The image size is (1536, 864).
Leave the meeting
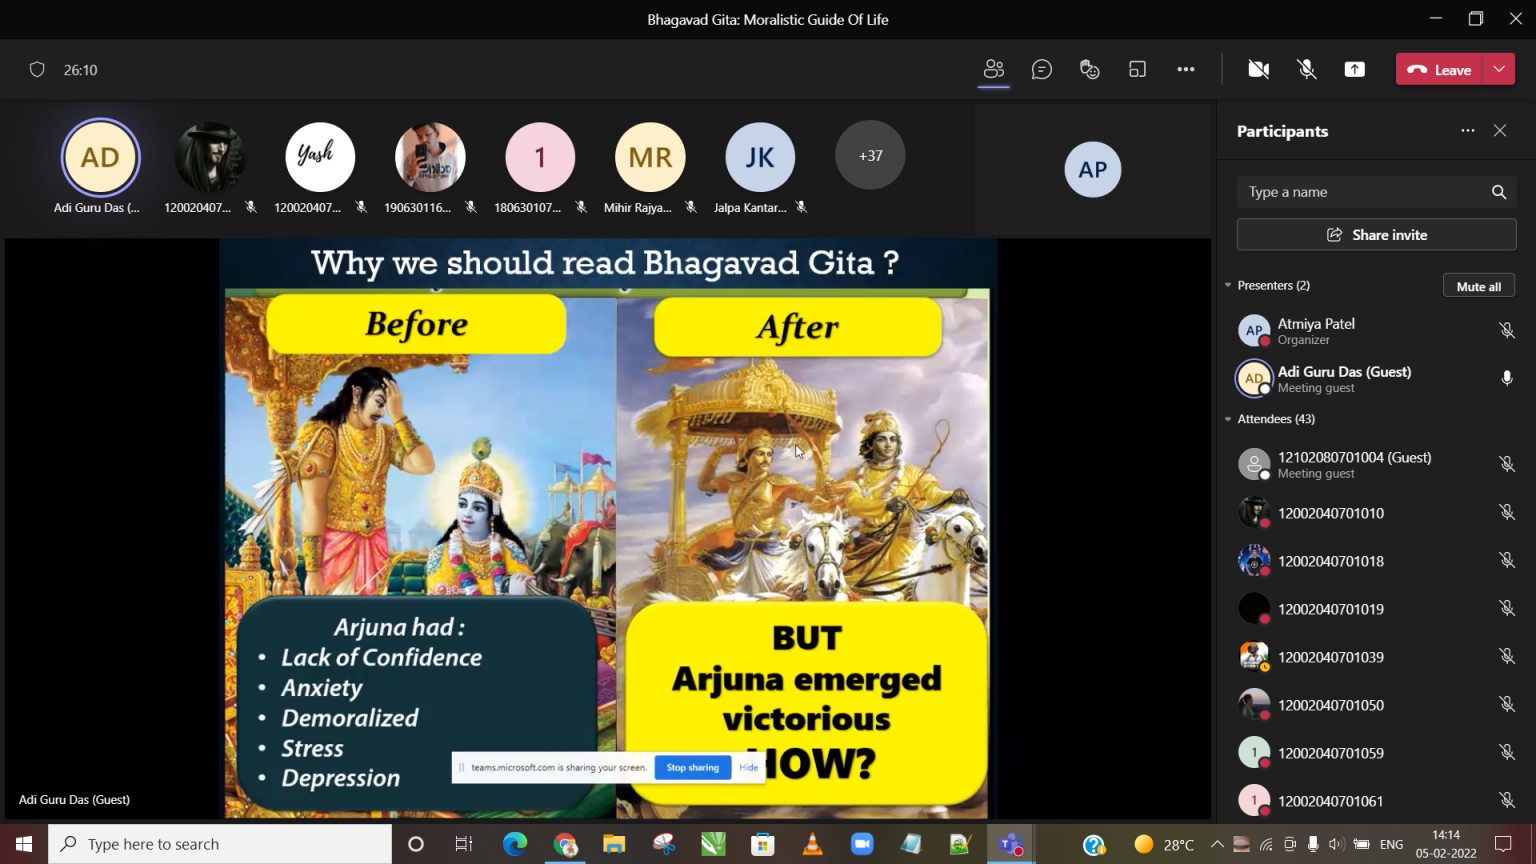coord(1438,69)
